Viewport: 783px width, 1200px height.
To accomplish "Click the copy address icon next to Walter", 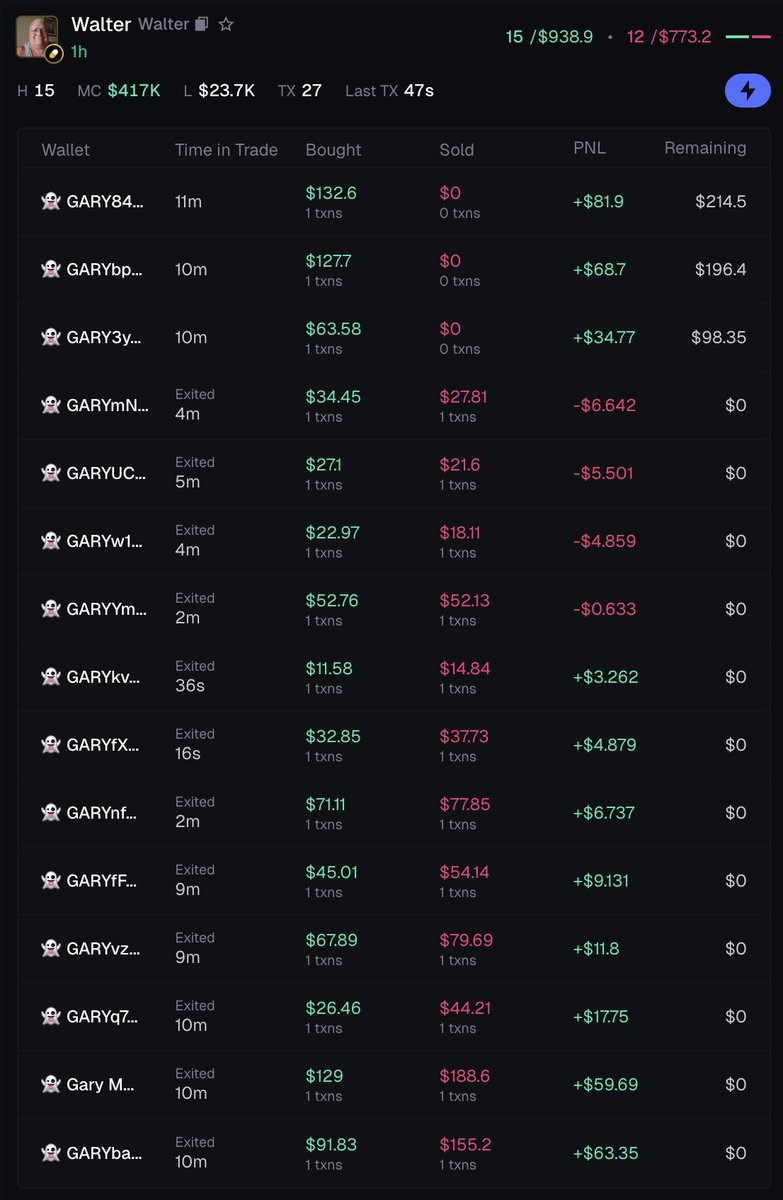I will point(201,24).
